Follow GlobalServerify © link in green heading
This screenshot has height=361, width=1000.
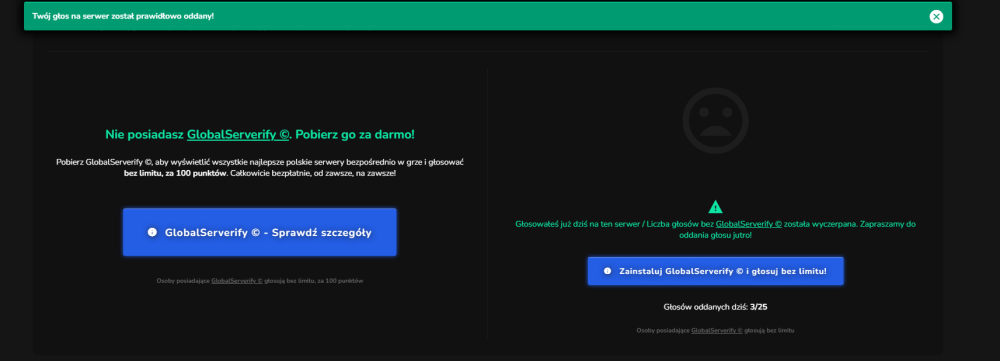coord(239,135)
